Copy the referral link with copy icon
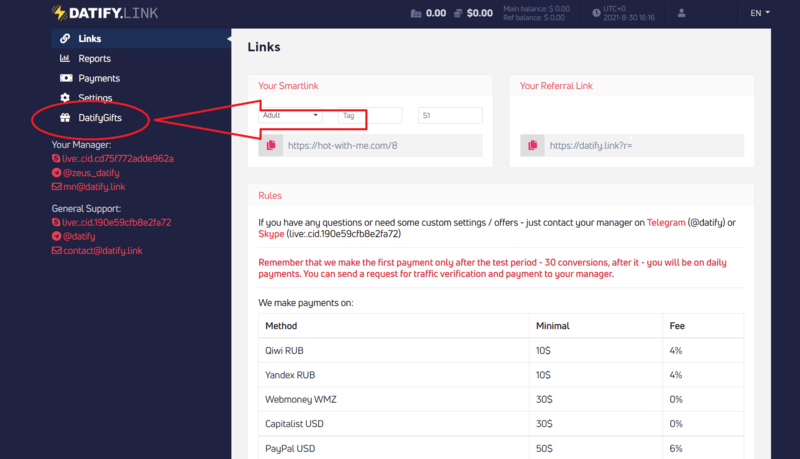 (533, 145)
